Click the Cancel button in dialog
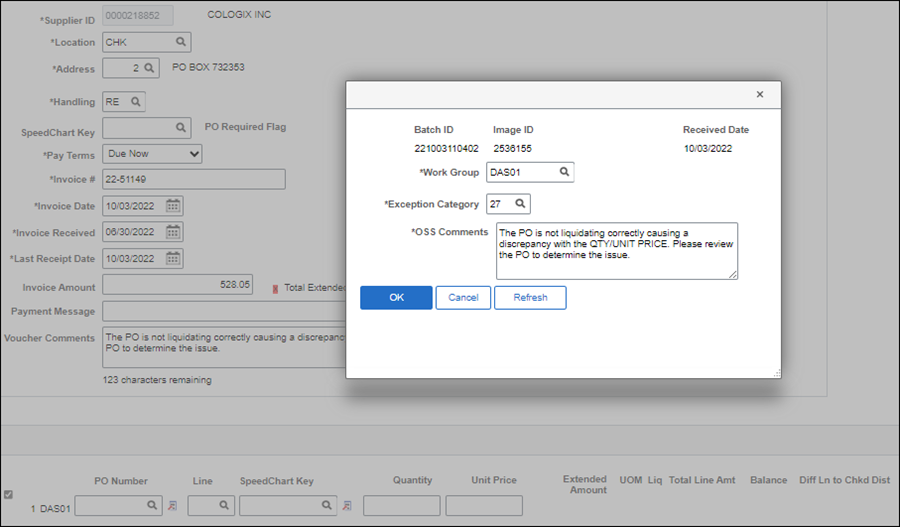 [463, 297]
